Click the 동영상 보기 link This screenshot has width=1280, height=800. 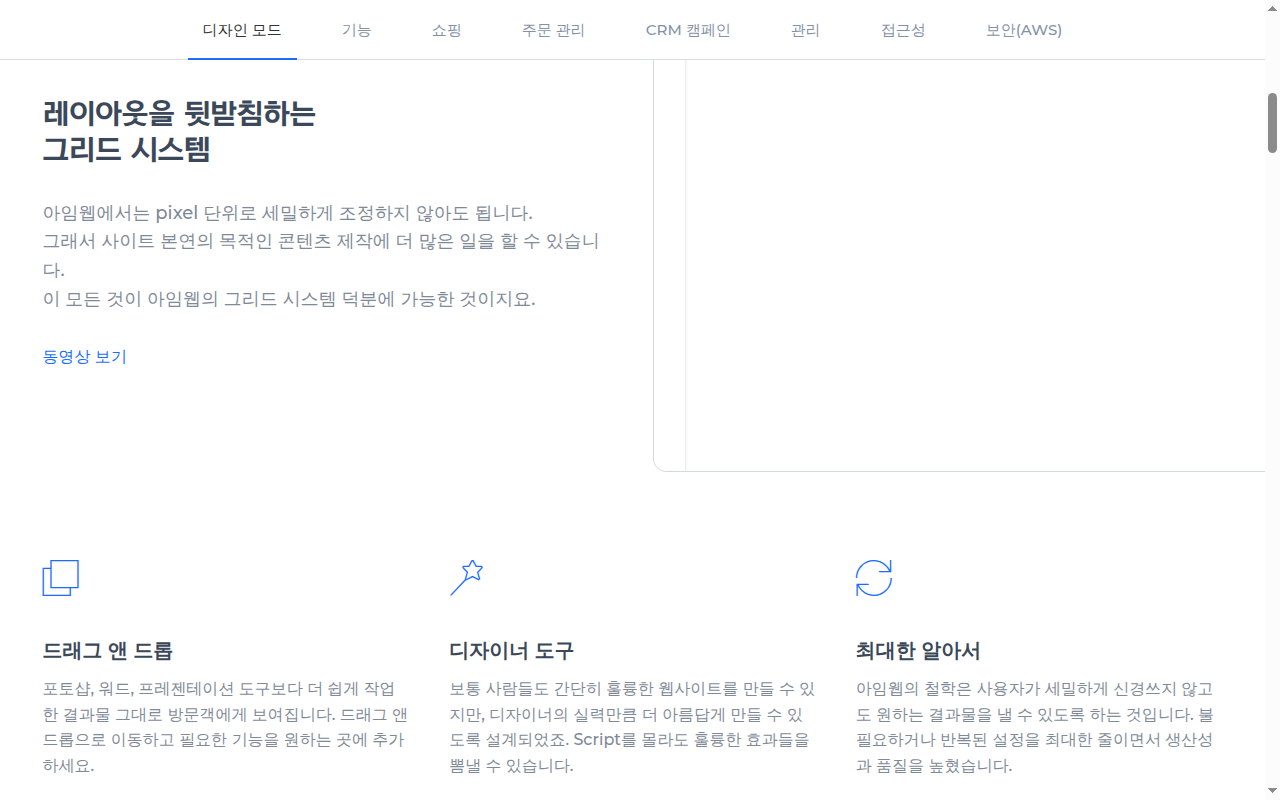tap(85, 357)
